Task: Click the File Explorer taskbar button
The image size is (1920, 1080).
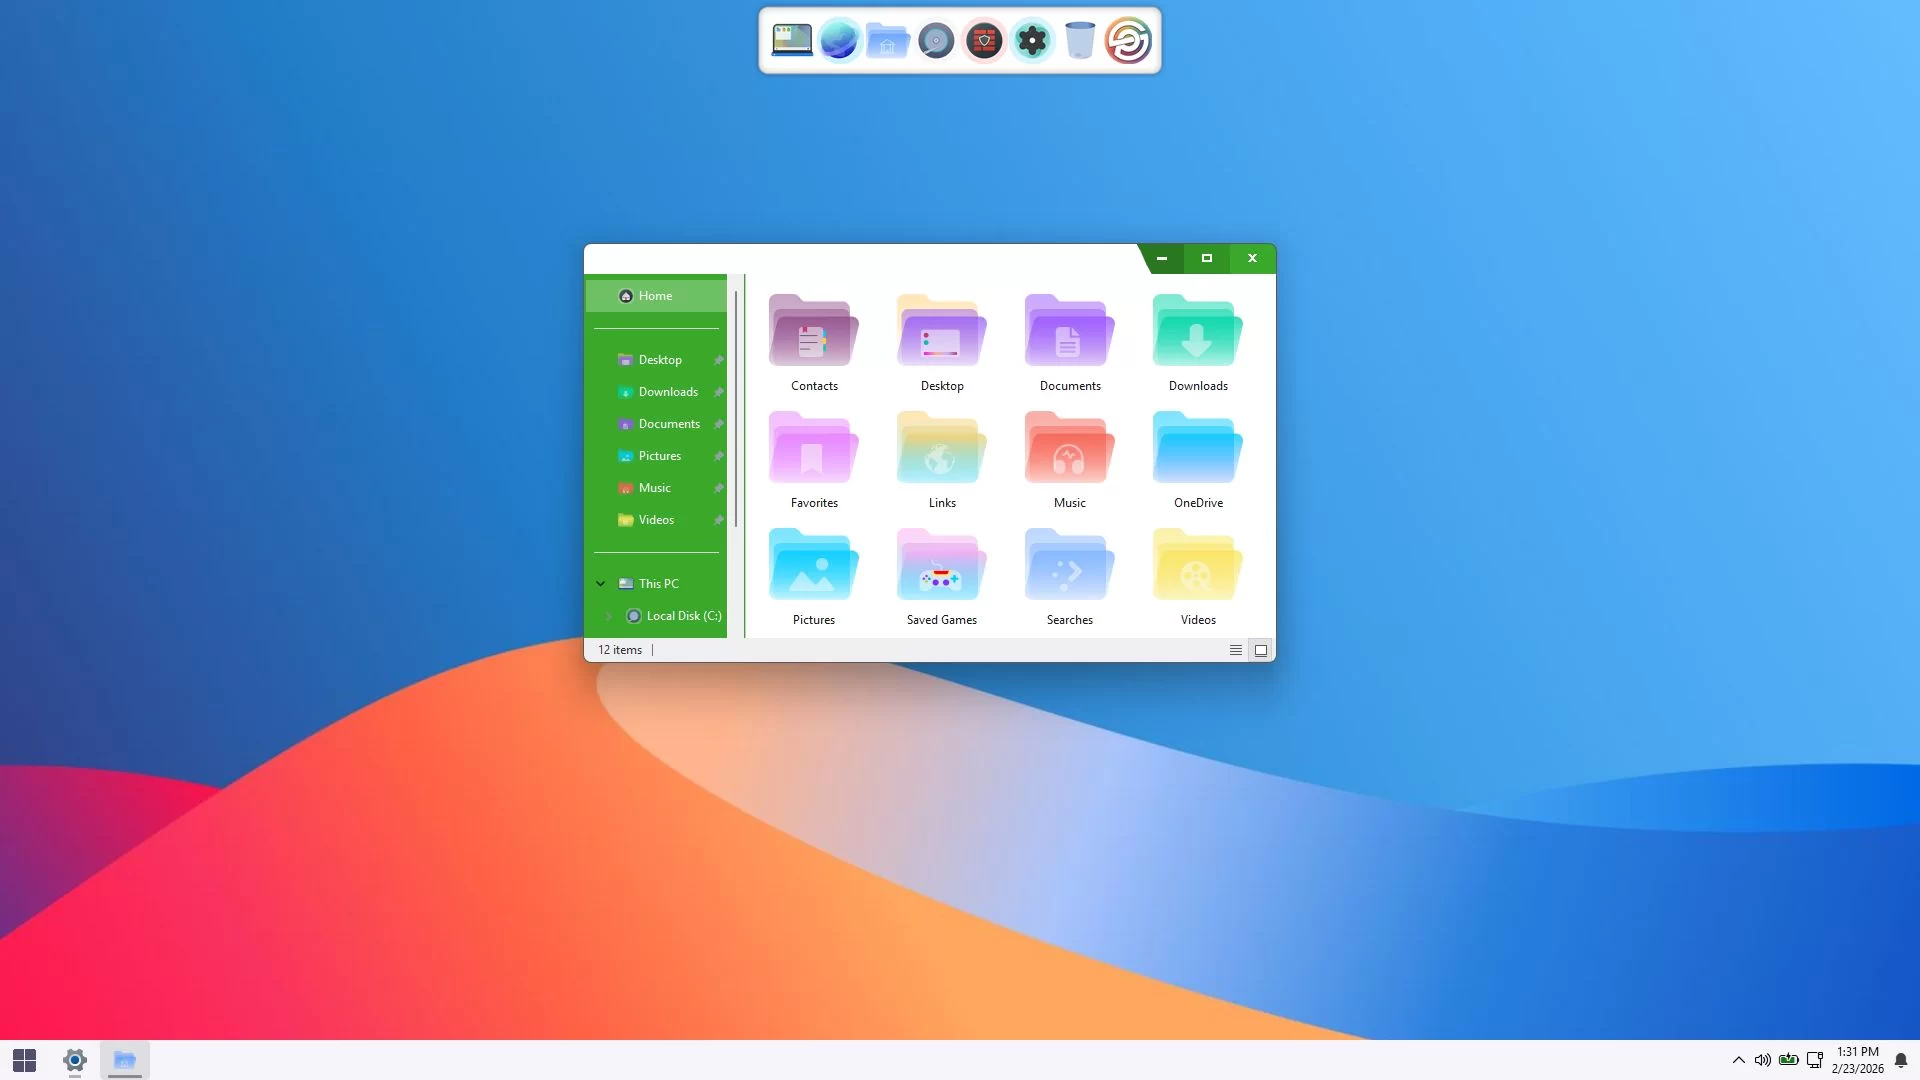Action: click(125, 1060)
